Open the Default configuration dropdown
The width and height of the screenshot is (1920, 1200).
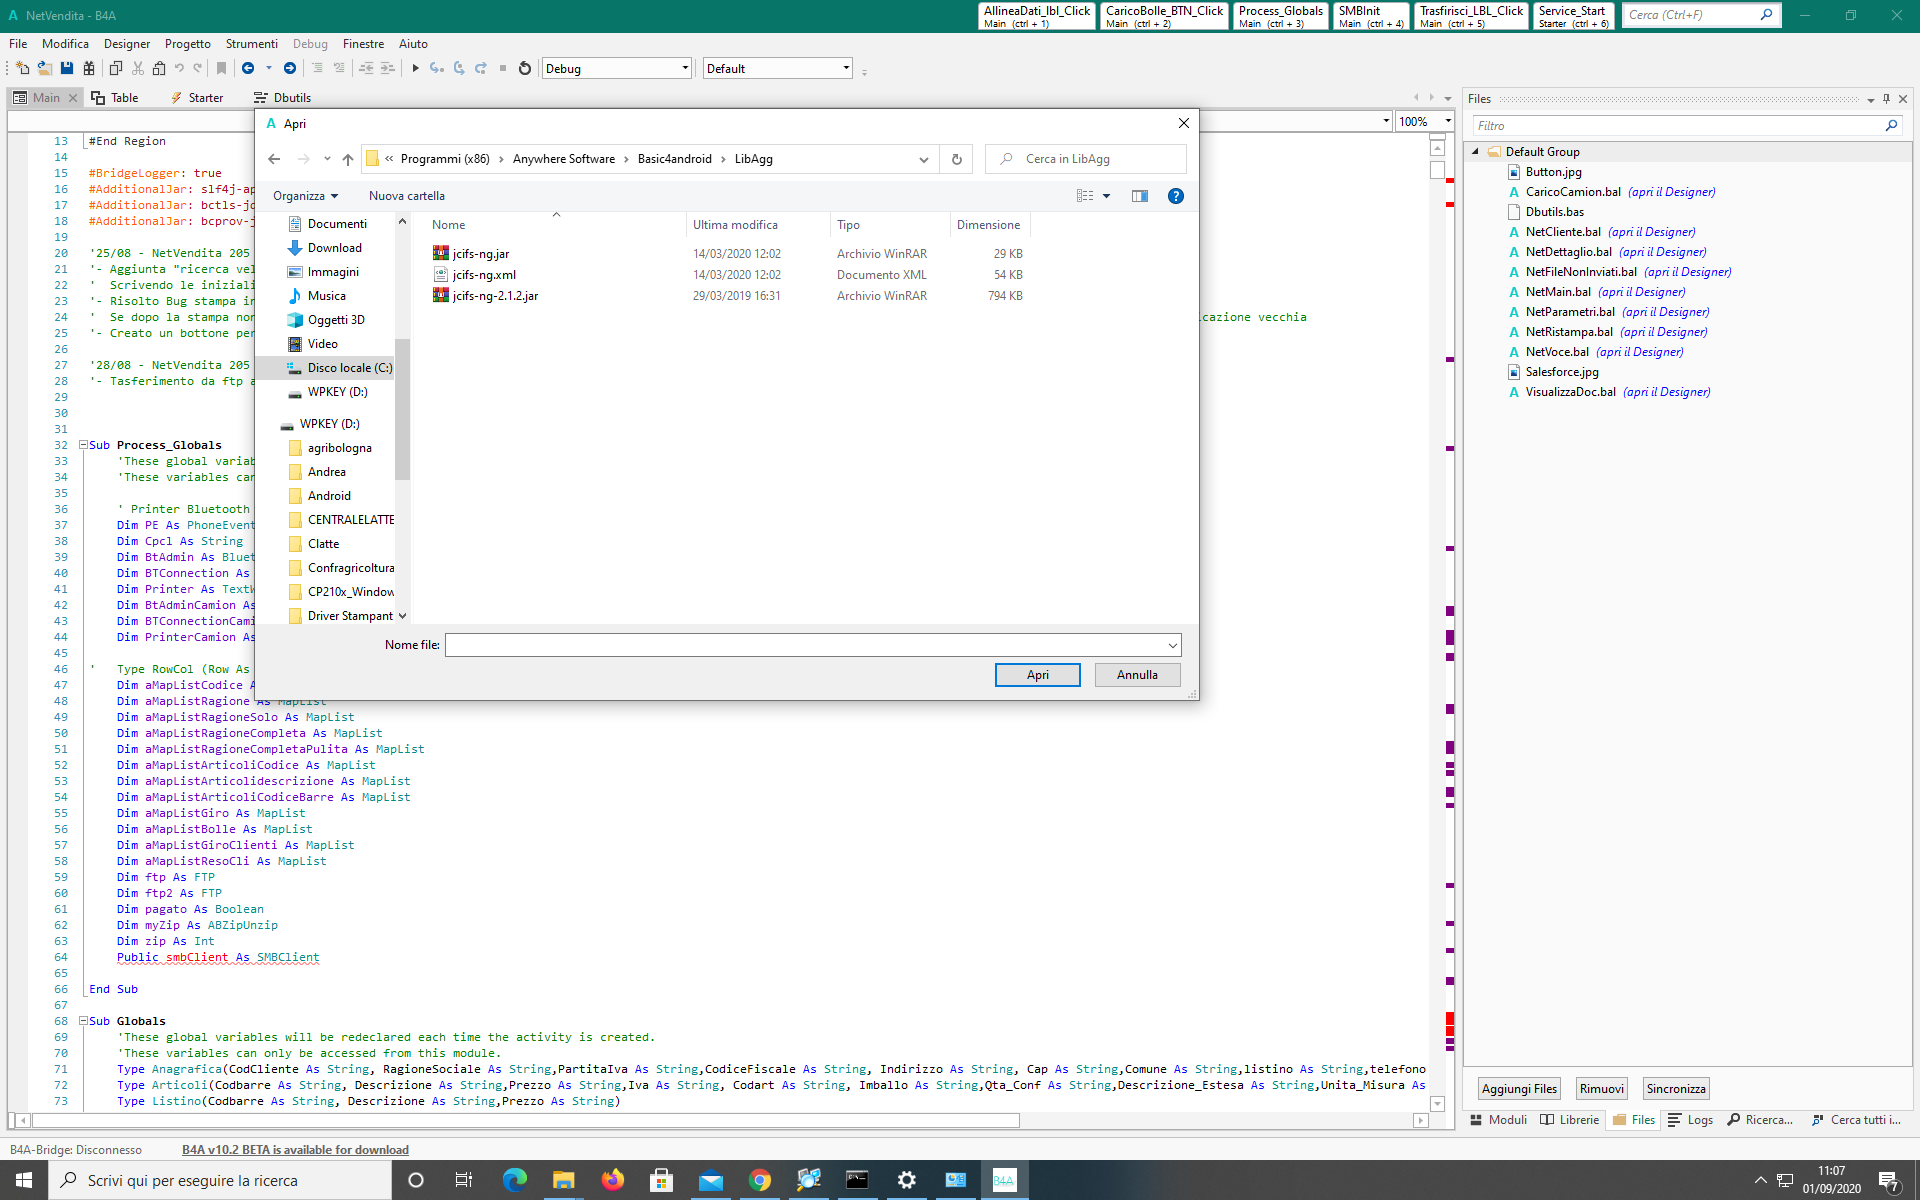[x=846, y=68]
